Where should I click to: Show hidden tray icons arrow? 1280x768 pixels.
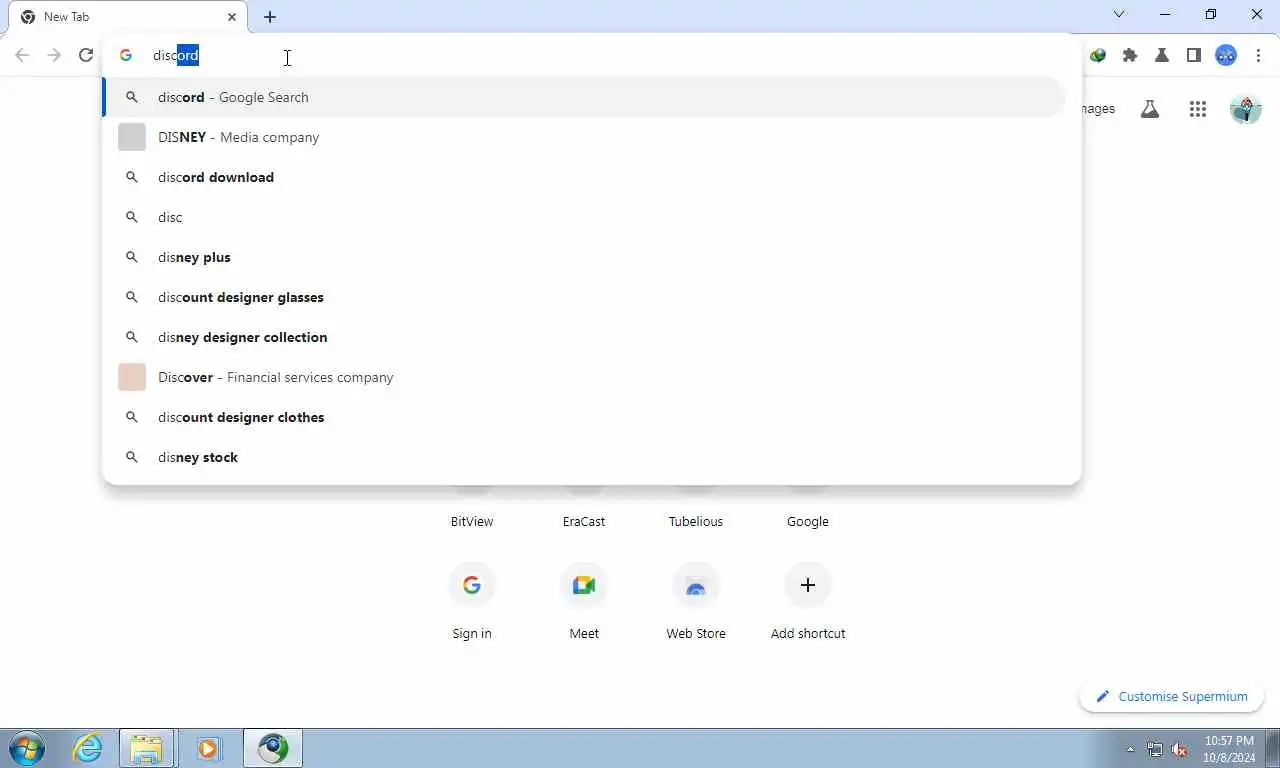[1131, 749]
